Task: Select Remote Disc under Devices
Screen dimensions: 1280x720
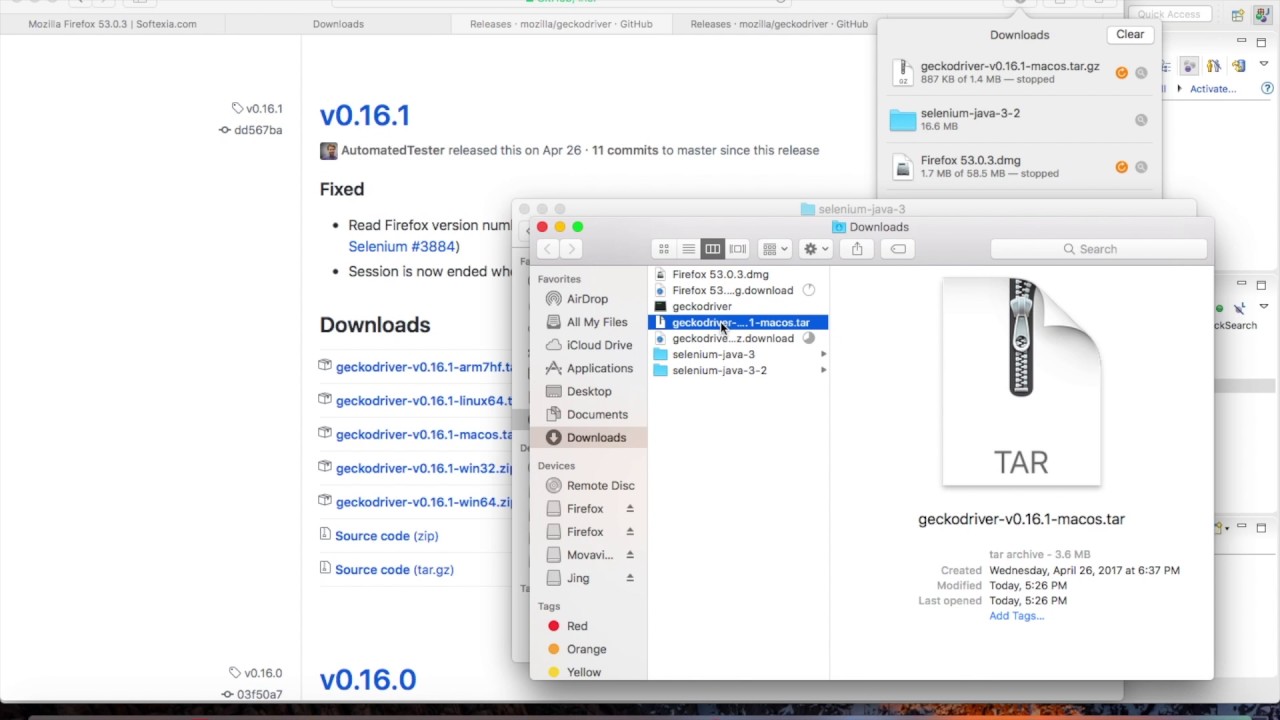Action: pos(600,485)
